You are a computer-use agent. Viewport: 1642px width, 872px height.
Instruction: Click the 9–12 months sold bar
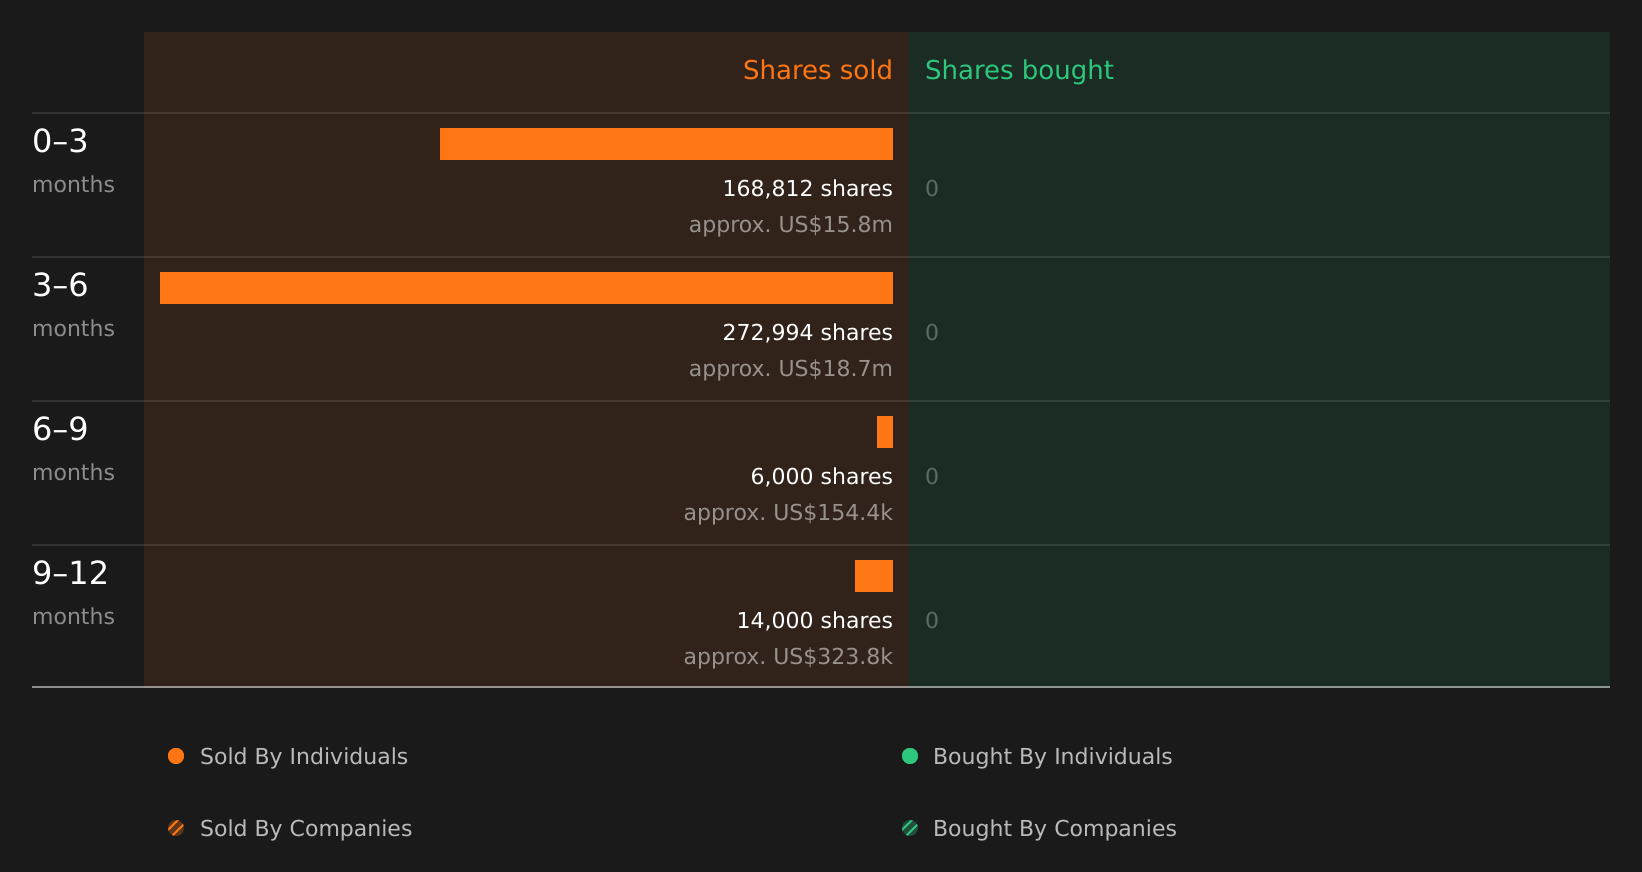click(x=874, y=576)
